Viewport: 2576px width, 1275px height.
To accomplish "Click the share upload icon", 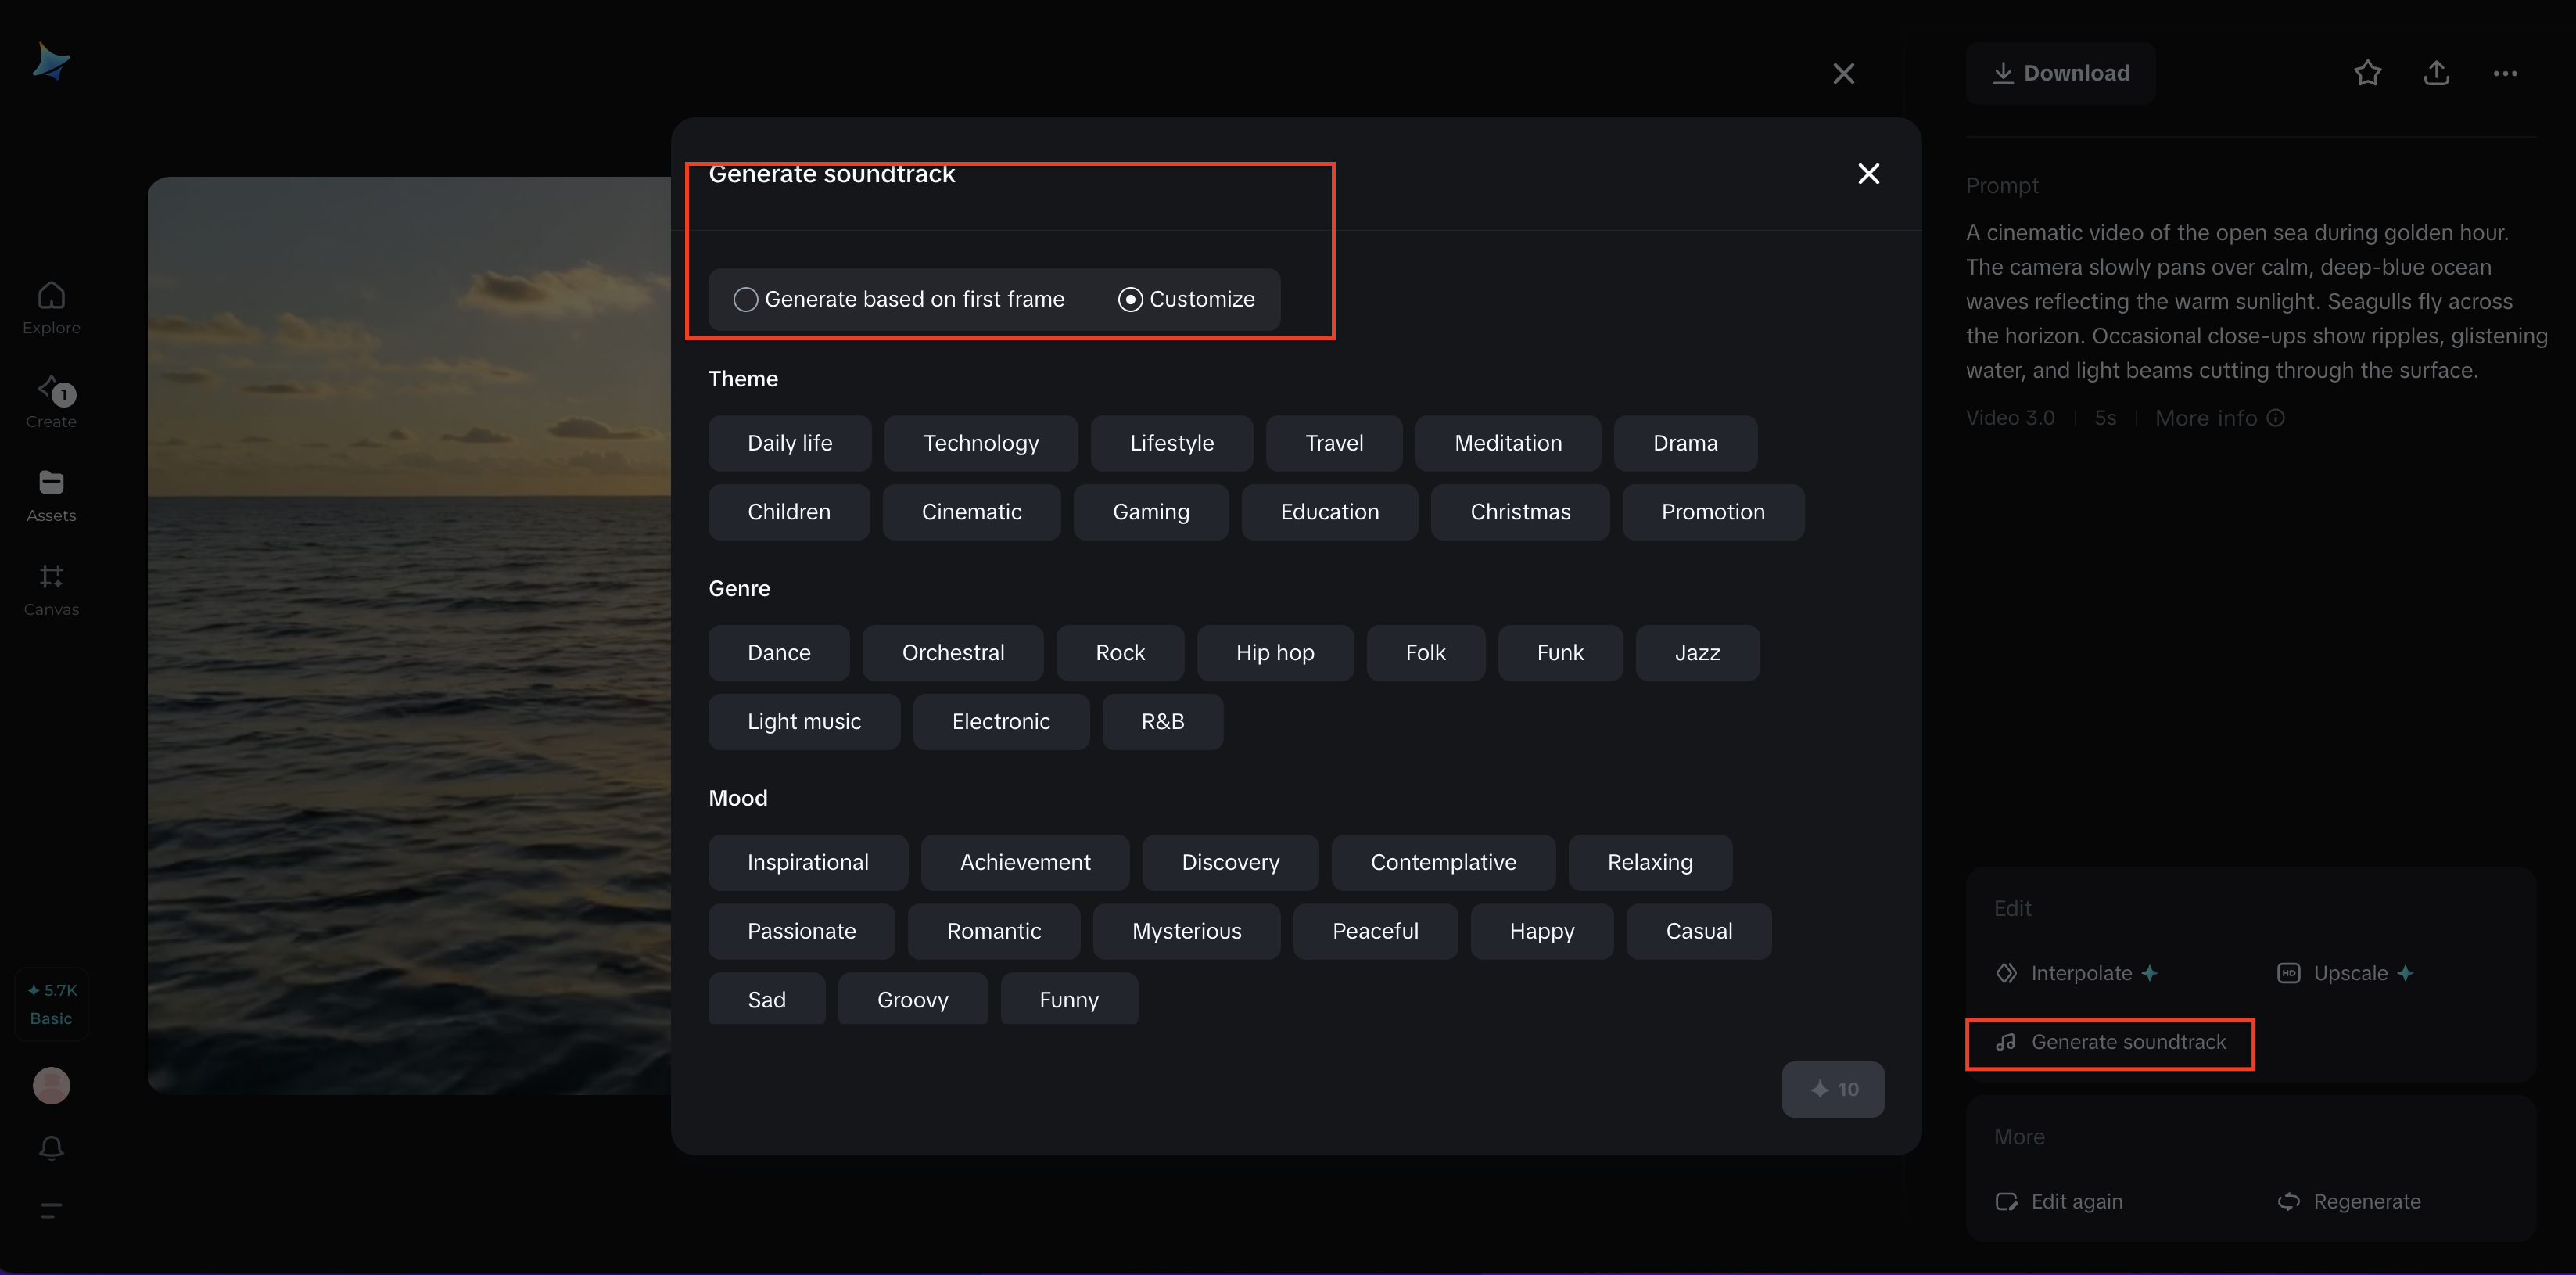I will tap(2436, 73).
